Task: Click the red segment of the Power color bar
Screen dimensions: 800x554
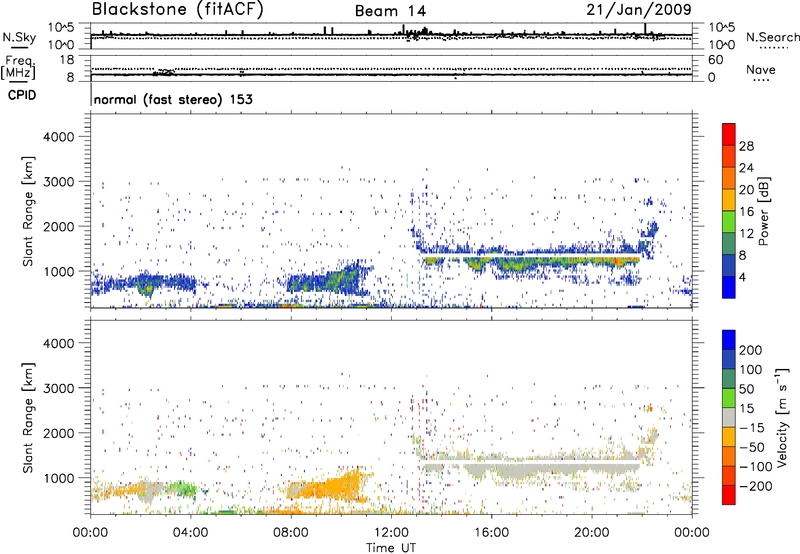Action: click(x=729, y=134)
